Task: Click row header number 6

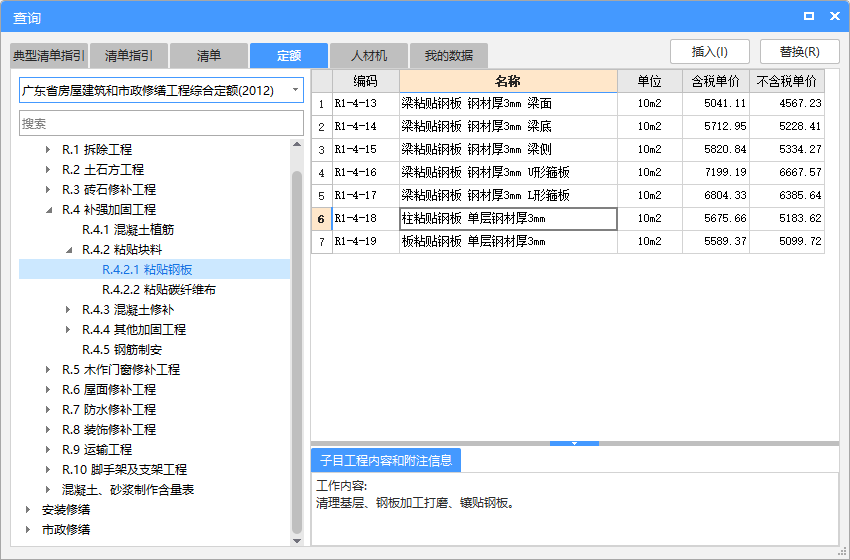Action: pos(321,219)
